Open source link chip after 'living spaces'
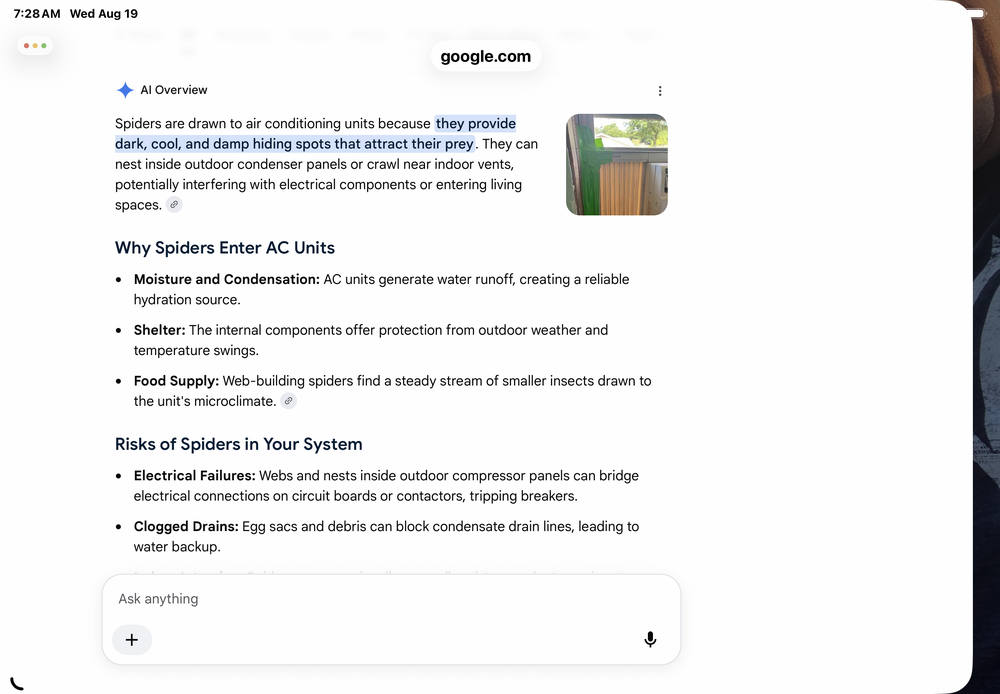This screenshot has width=1000, height=694. tap(174, 205)
